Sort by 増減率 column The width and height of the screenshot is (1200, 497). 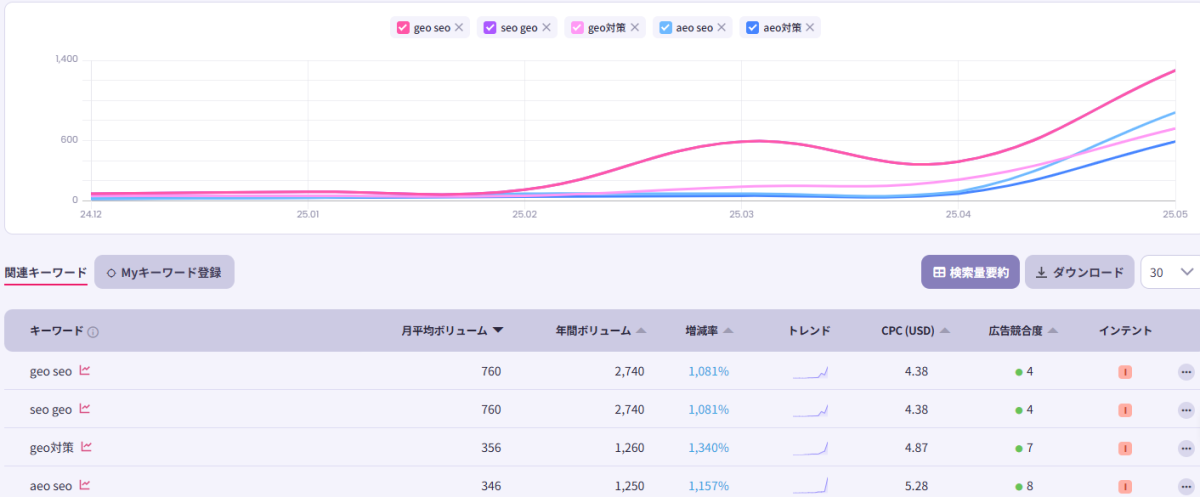coord(709,330)
